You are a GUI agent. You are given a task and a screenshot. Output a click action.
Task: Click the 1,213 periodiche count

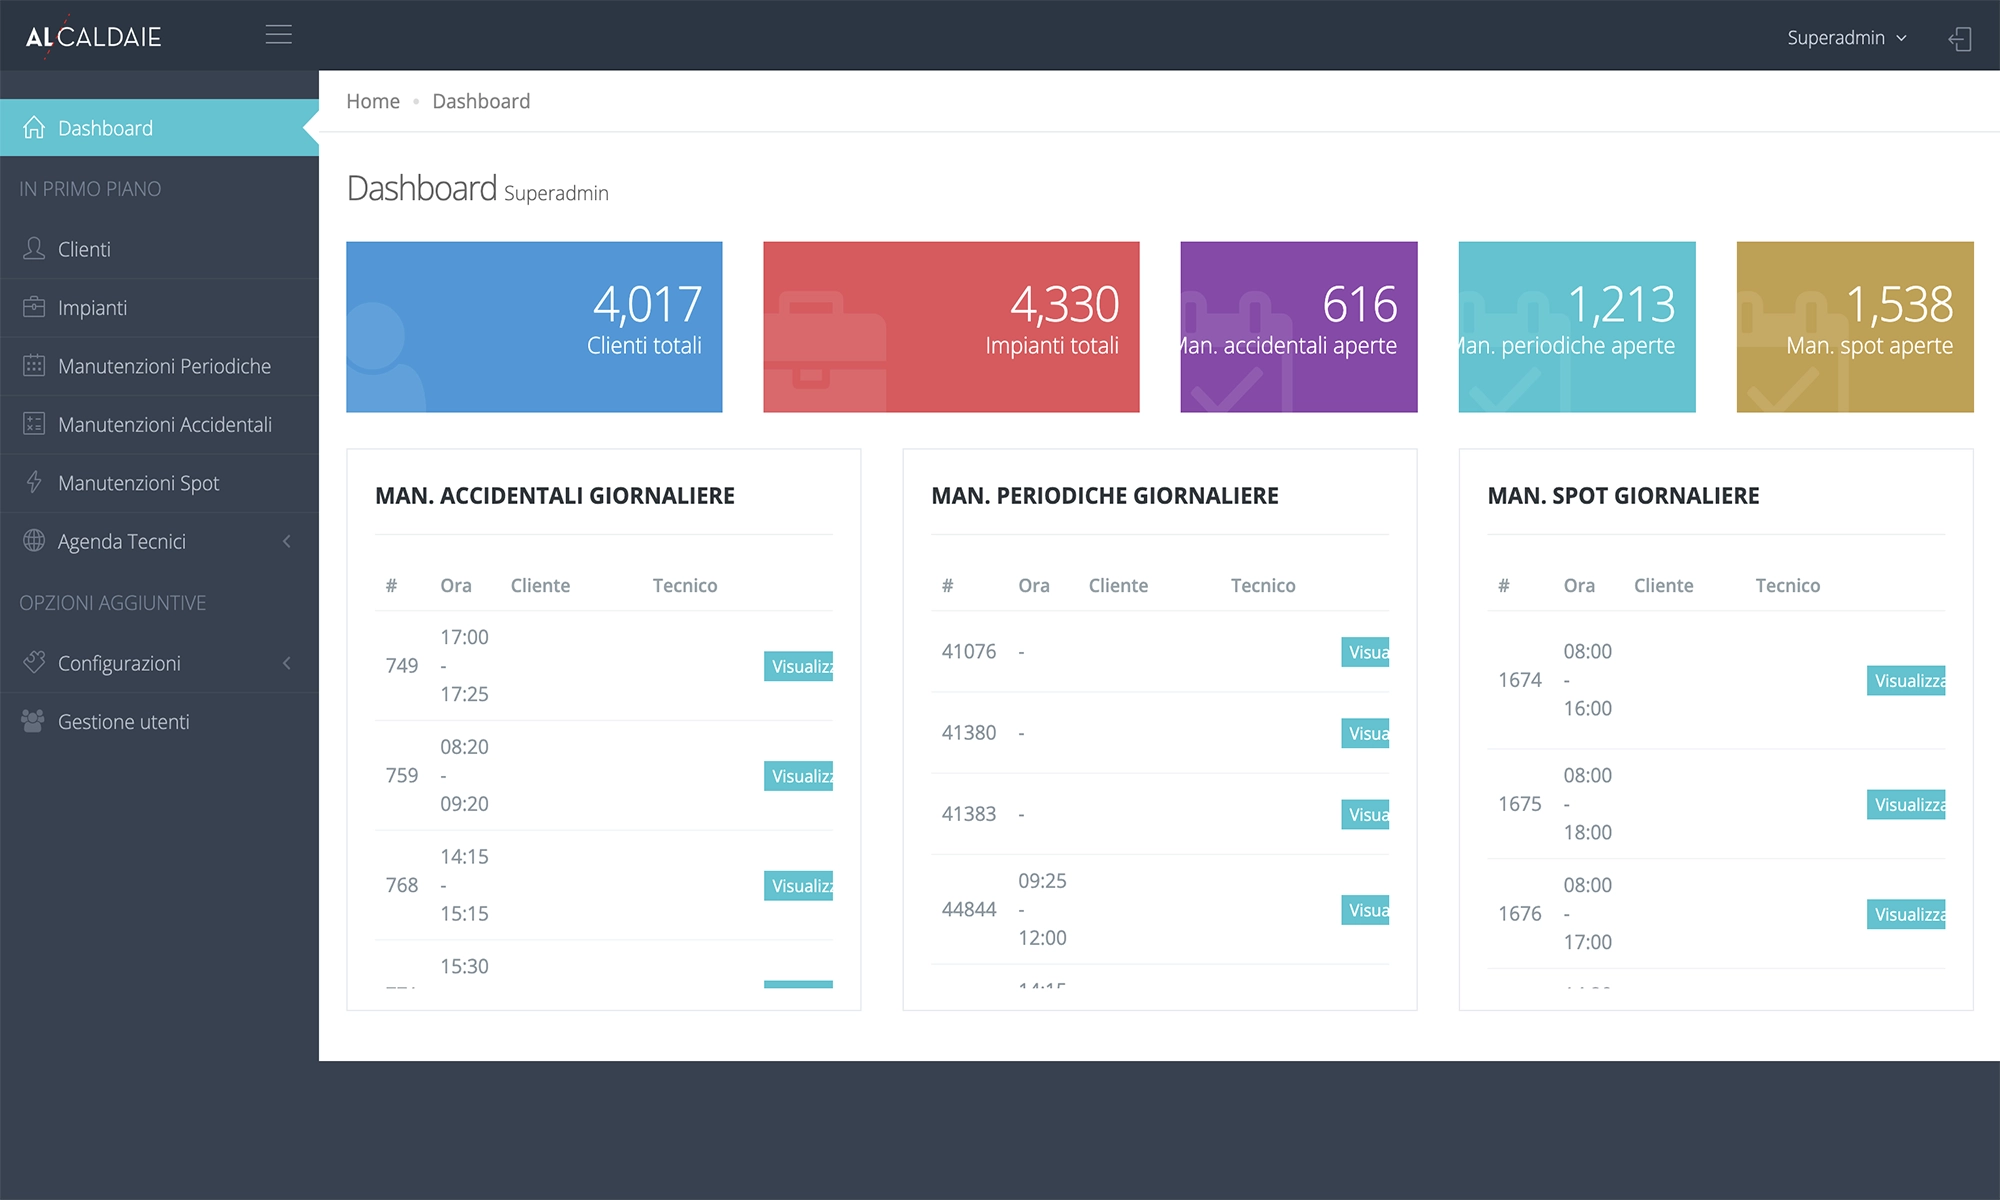tap(1621, 304)
